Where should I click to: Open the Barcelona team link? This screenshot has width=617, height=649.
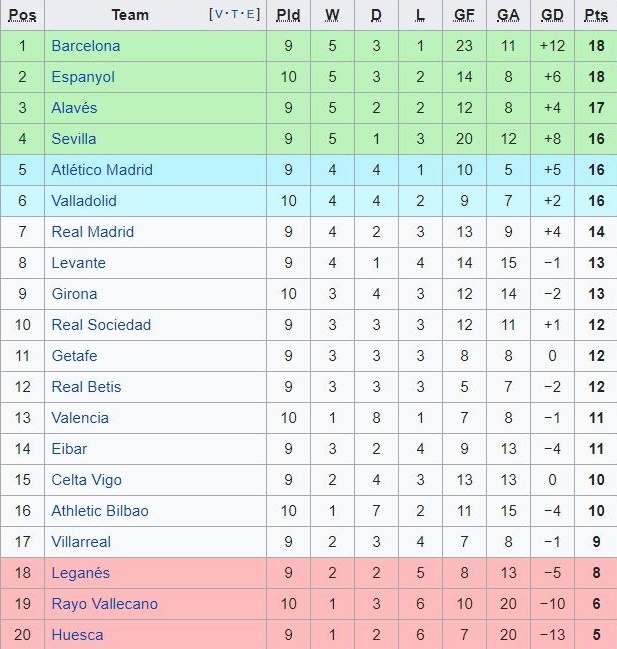[85, 46]
